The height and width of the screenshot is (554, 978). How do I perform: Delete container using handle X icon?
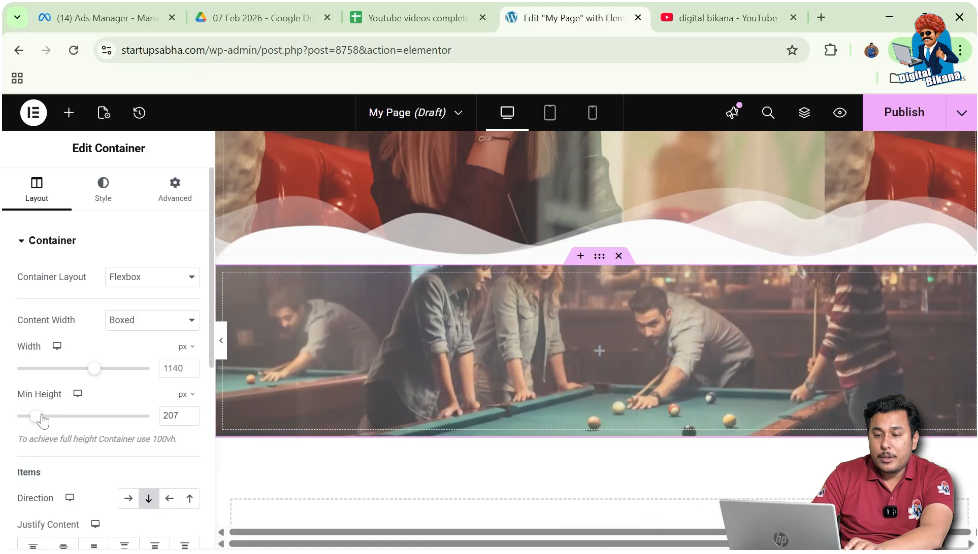pyautogui.click(x=618, y=256)
